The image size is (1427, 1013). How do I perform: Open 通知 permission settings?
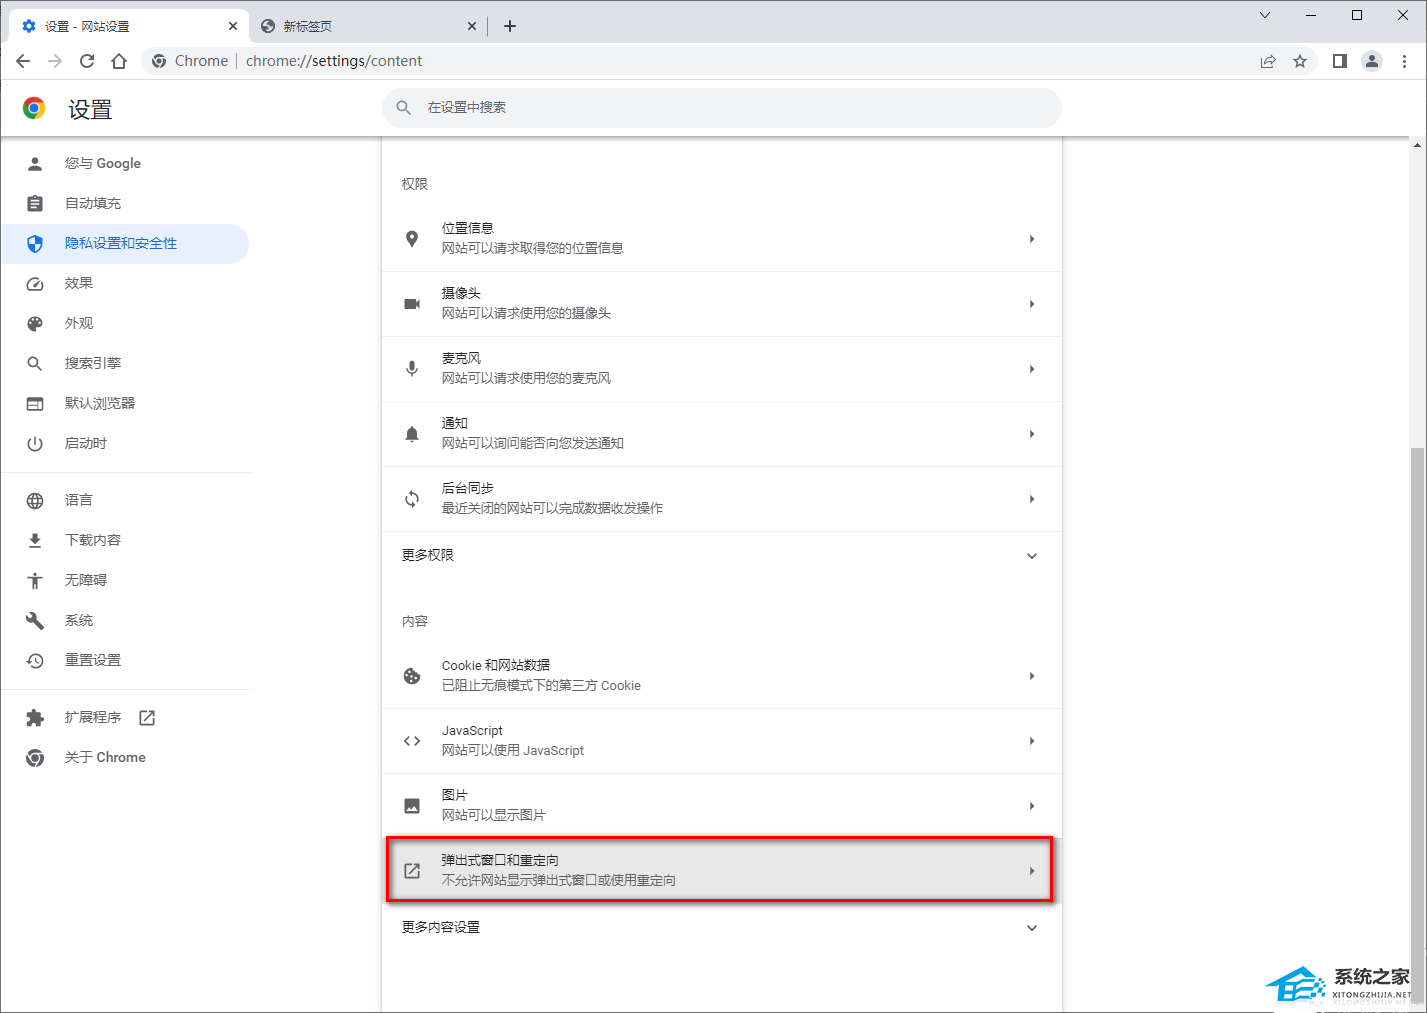pyautogui.click(x=722, y=434)
